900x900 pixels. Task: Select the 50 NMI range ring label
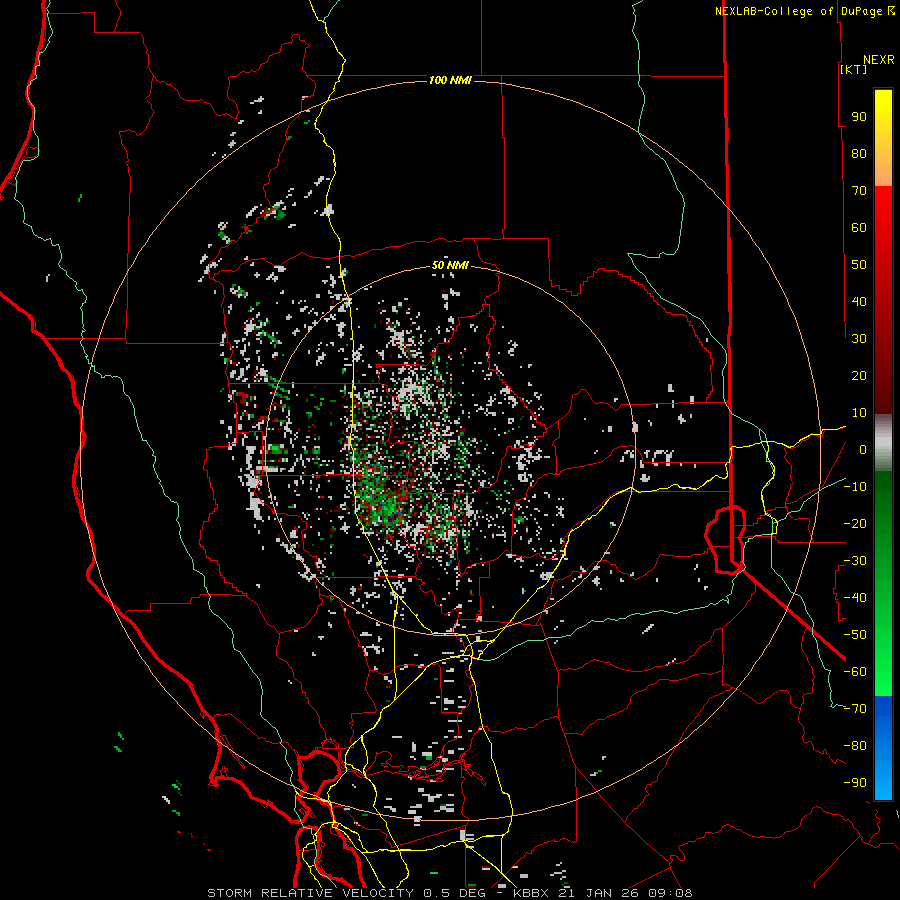coord(450,265)
